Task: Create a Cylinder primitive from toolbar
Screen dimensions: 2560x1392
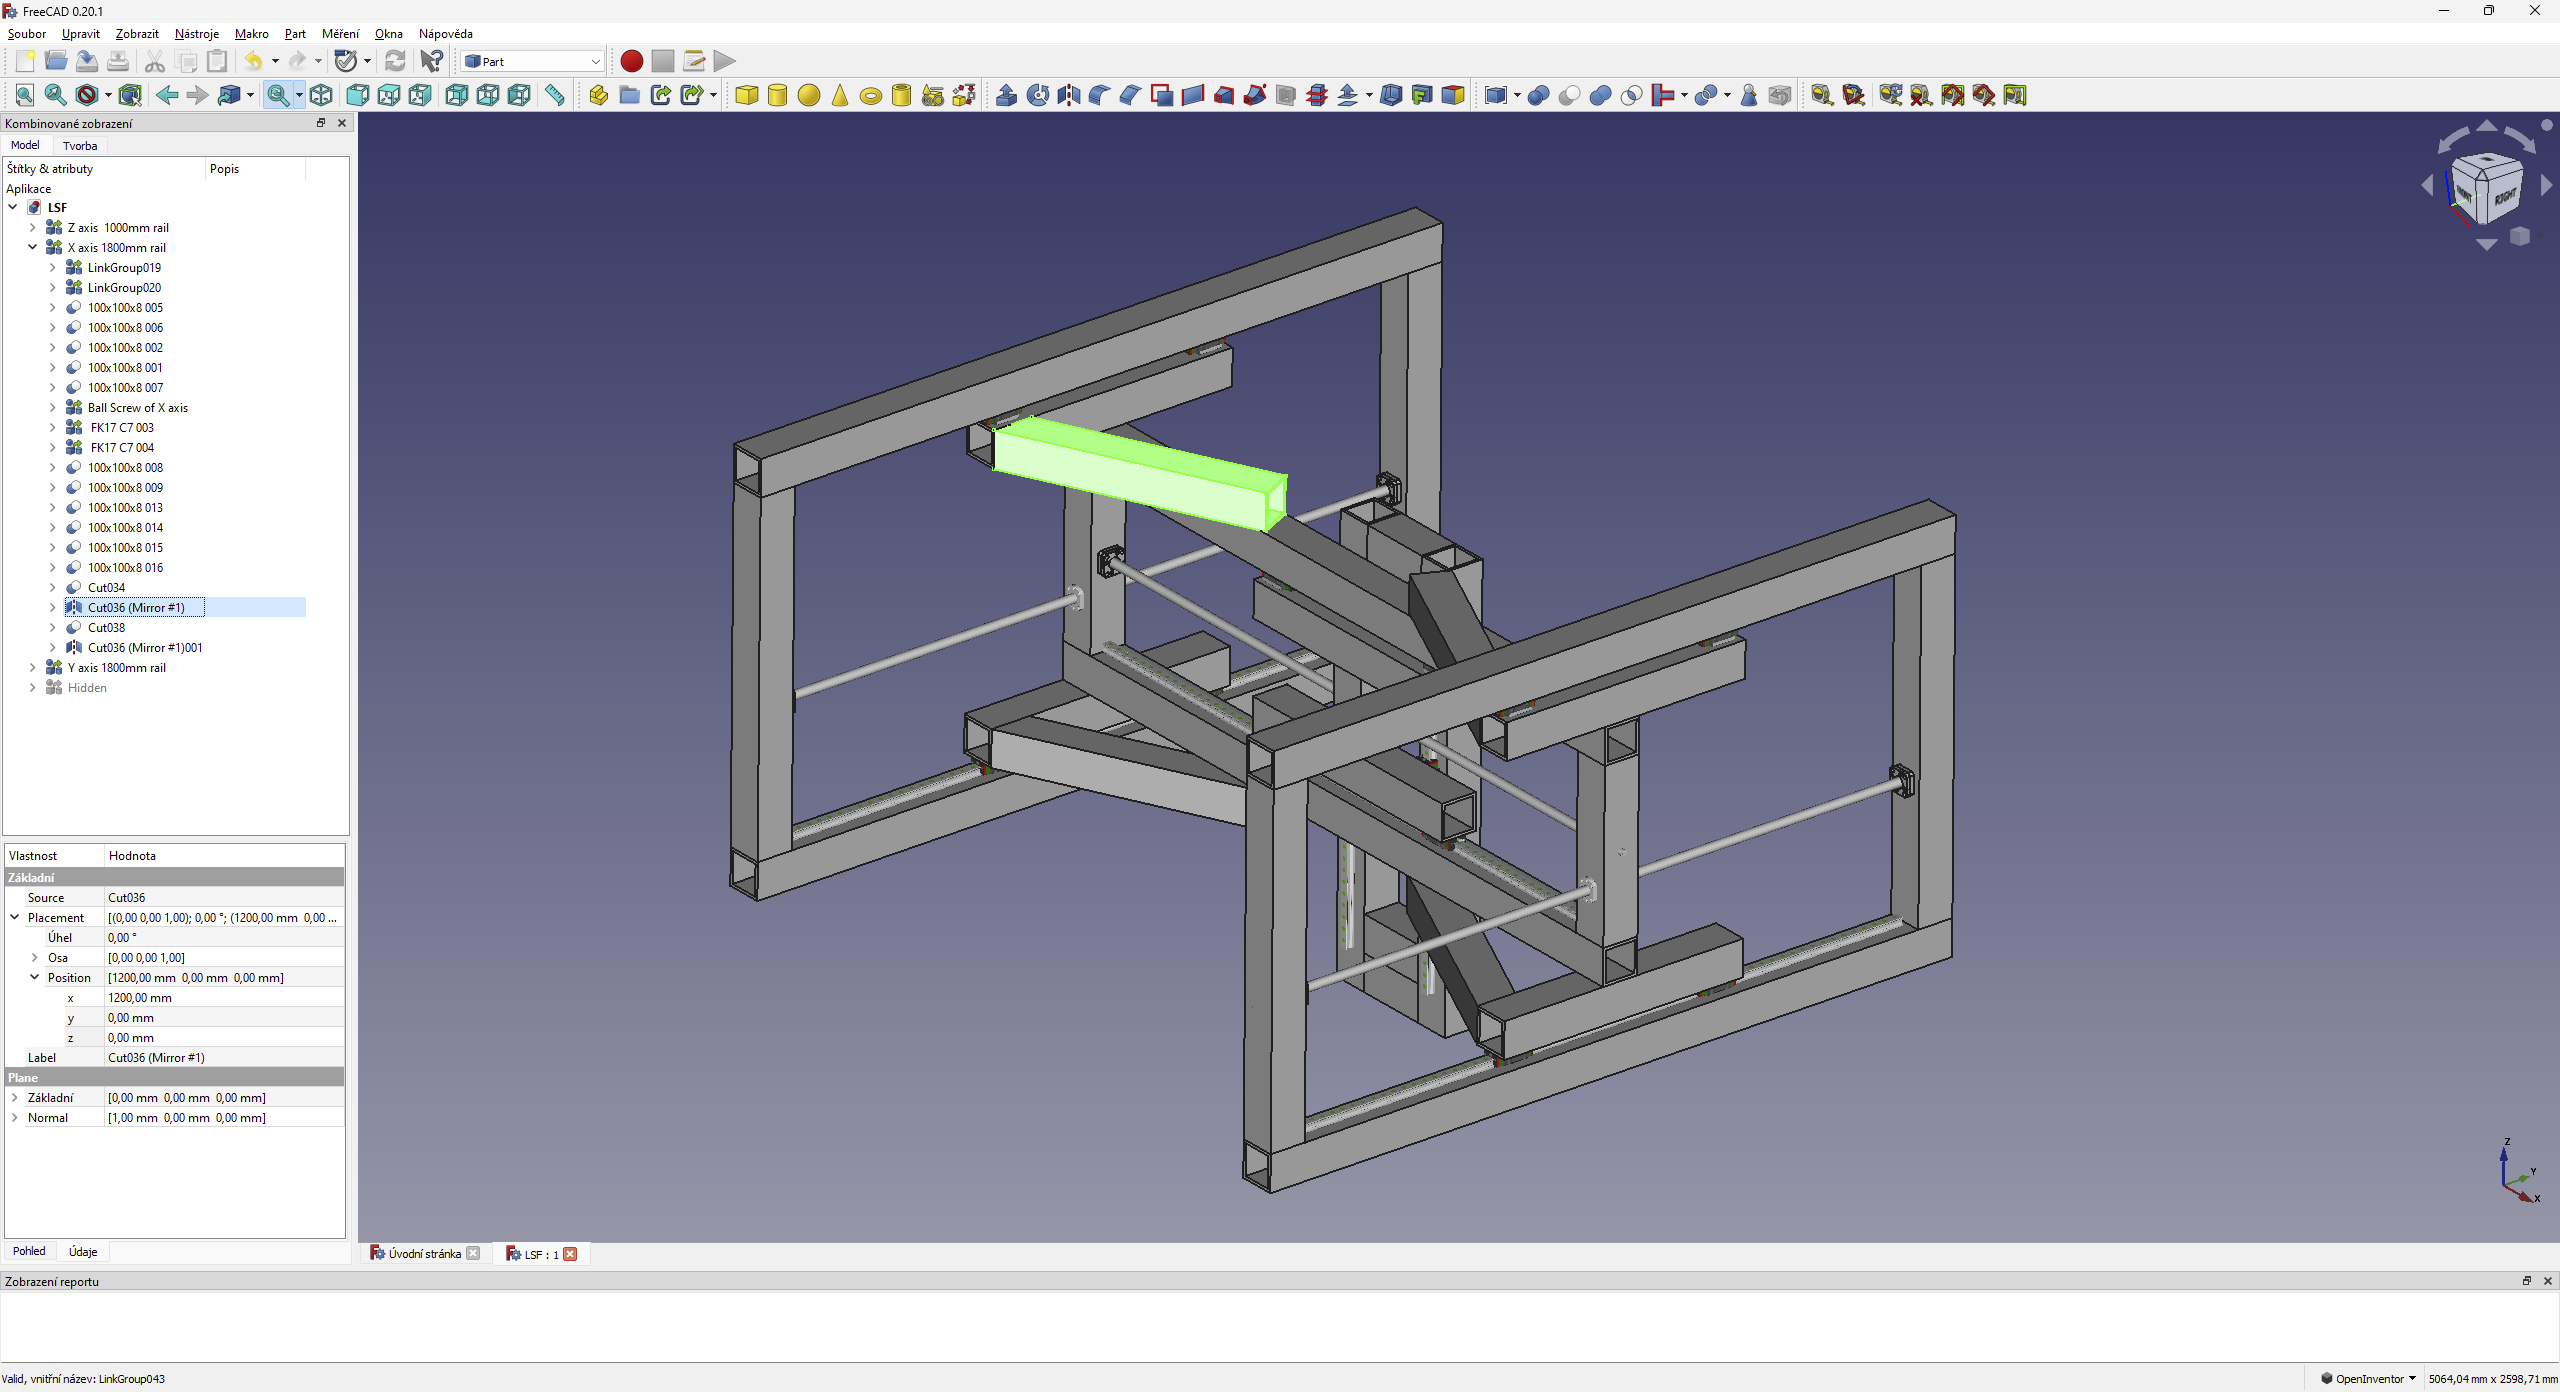Action: point(777,95)
